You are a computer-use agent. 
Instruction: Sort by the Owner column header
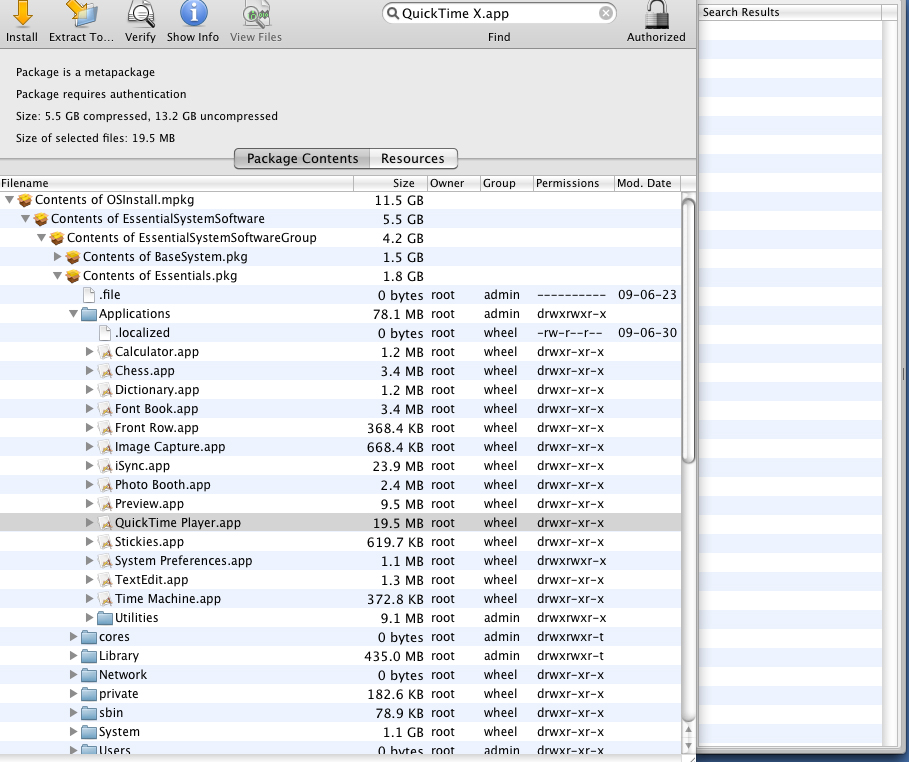coord(453,183)
